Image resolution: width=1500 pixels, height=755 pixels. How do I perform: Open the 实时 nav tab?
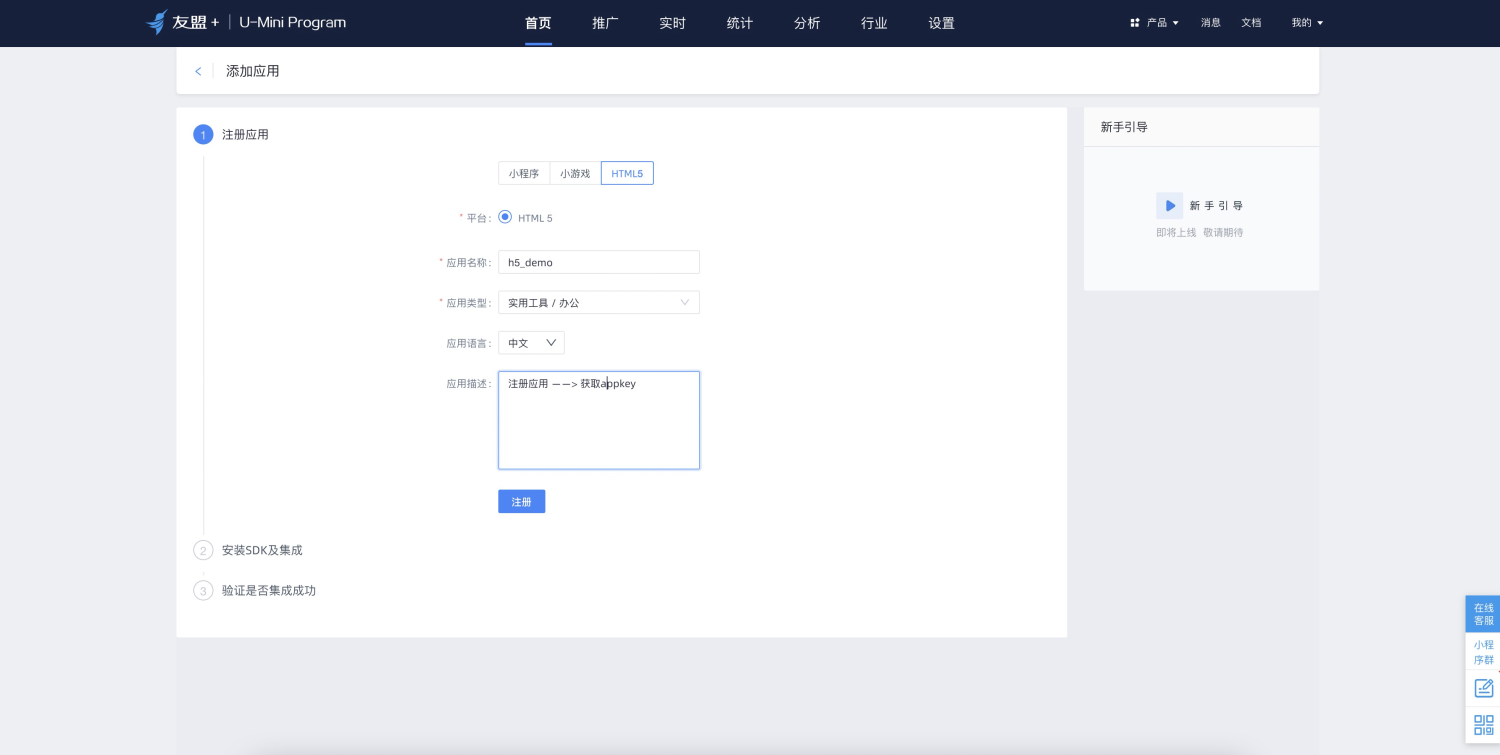(x=673, y=23)
